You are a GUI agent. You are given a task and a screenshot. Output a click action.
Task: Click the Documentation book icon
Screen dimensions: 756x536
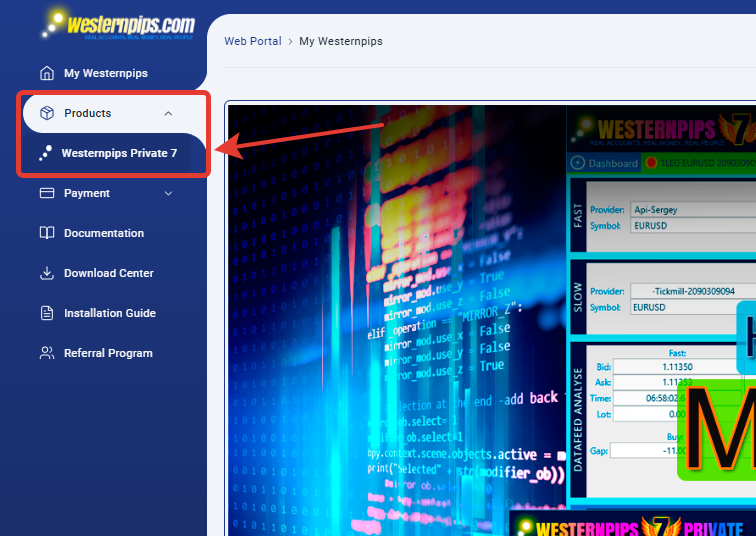[47, 233]
